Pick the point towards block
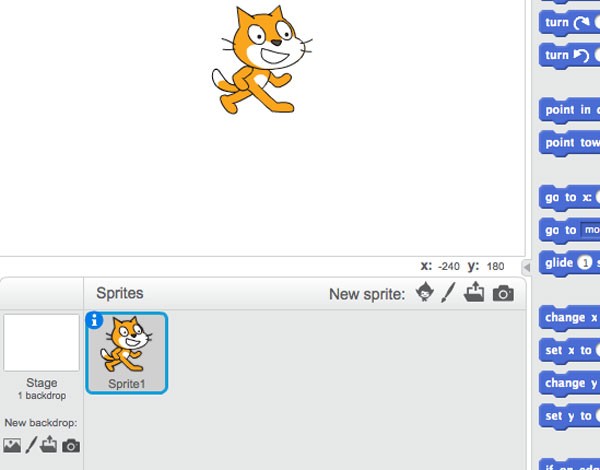This screenshot has width=600, height=470. pyautogui.click(x=569, y=143)
